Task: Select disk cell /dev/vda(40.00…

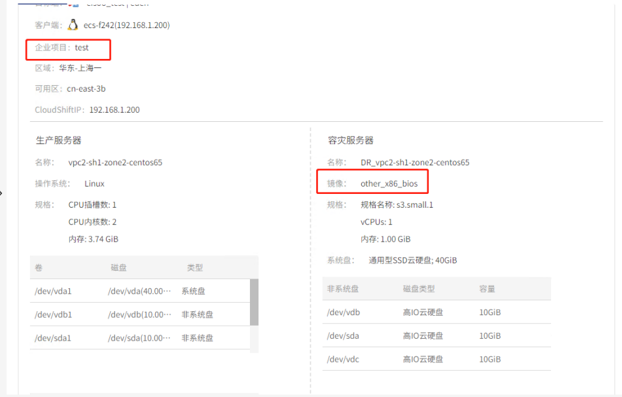Action: tap(139, 291)
